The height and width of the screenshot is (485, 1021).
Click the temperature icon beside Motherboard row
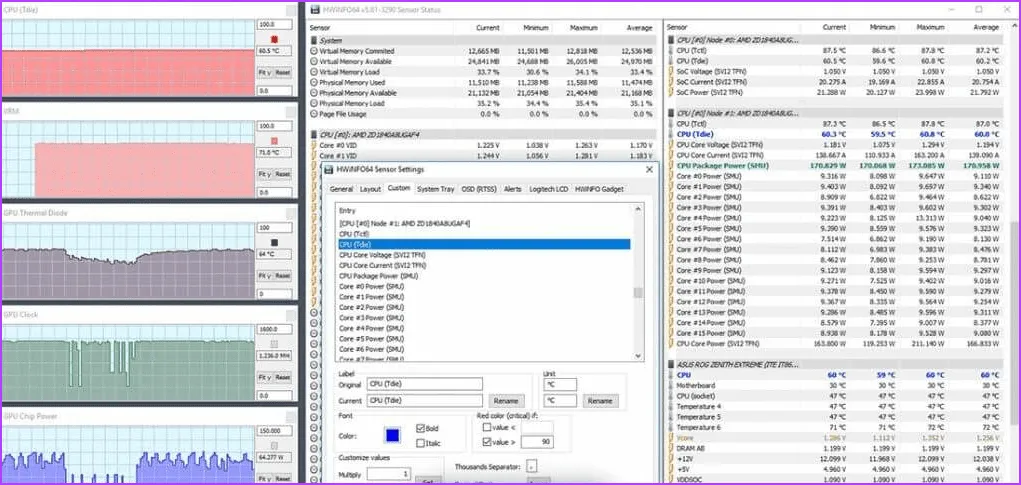671,386
